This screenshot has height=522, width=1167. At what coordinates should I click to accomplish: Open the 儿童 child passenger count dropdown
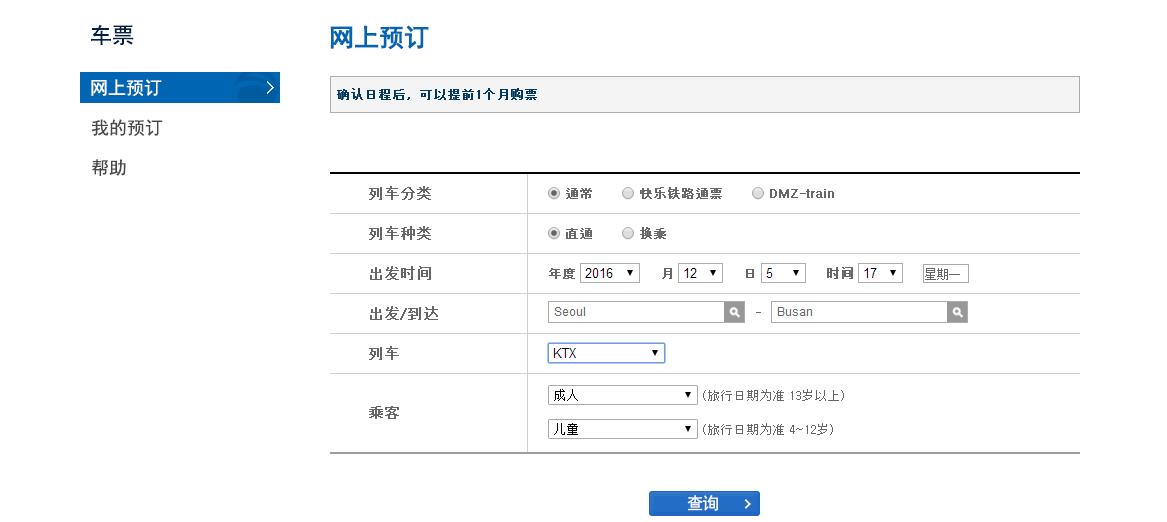622,429
